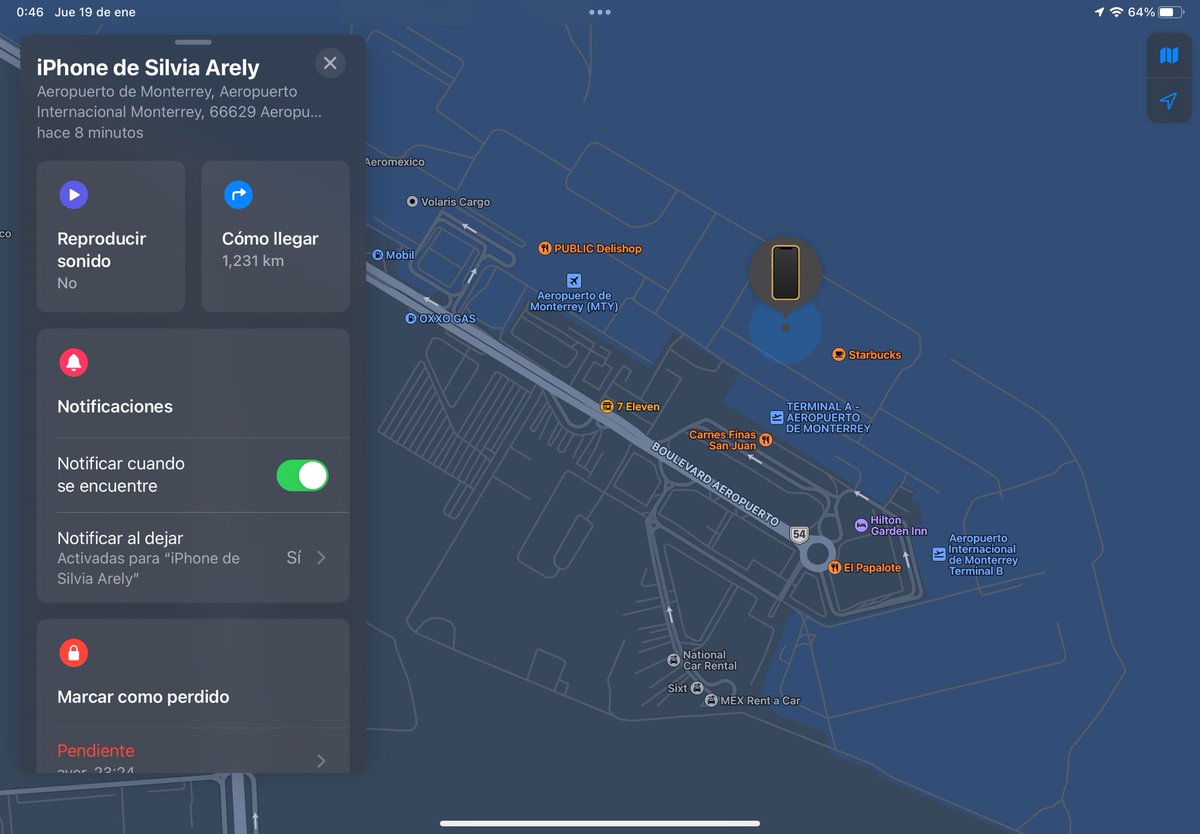
Task: Open Cómo llegar directions card
Action: point(275,236)
